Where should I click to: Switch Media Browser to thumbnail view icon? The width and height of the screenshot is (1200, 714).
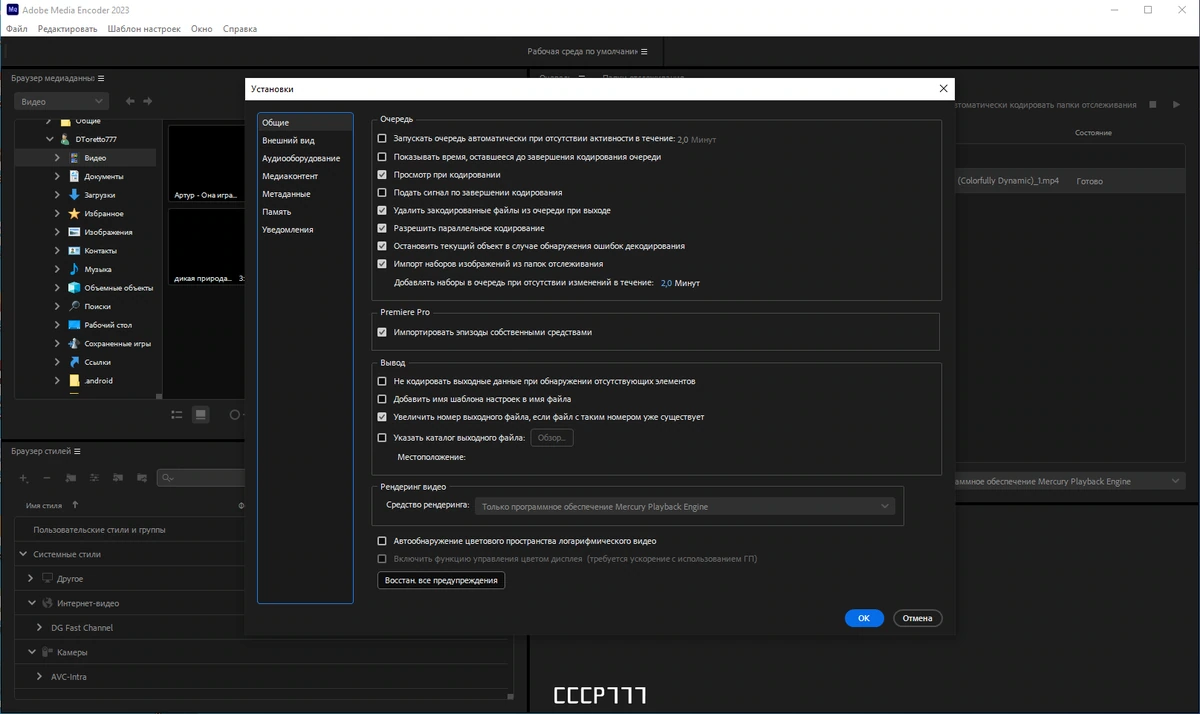[x=201, y=414]
